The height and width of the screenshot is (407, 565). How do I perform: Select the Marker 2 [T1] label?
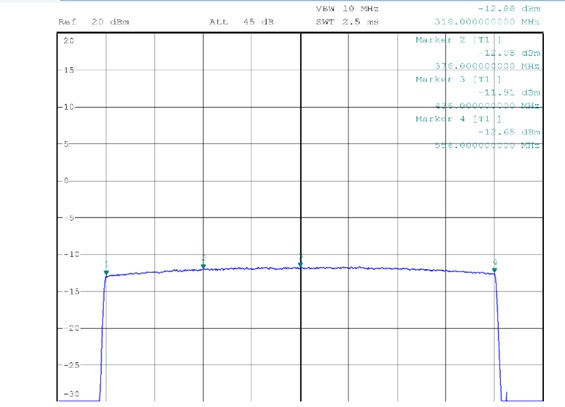pyautogui.click(x=458, y=40)
